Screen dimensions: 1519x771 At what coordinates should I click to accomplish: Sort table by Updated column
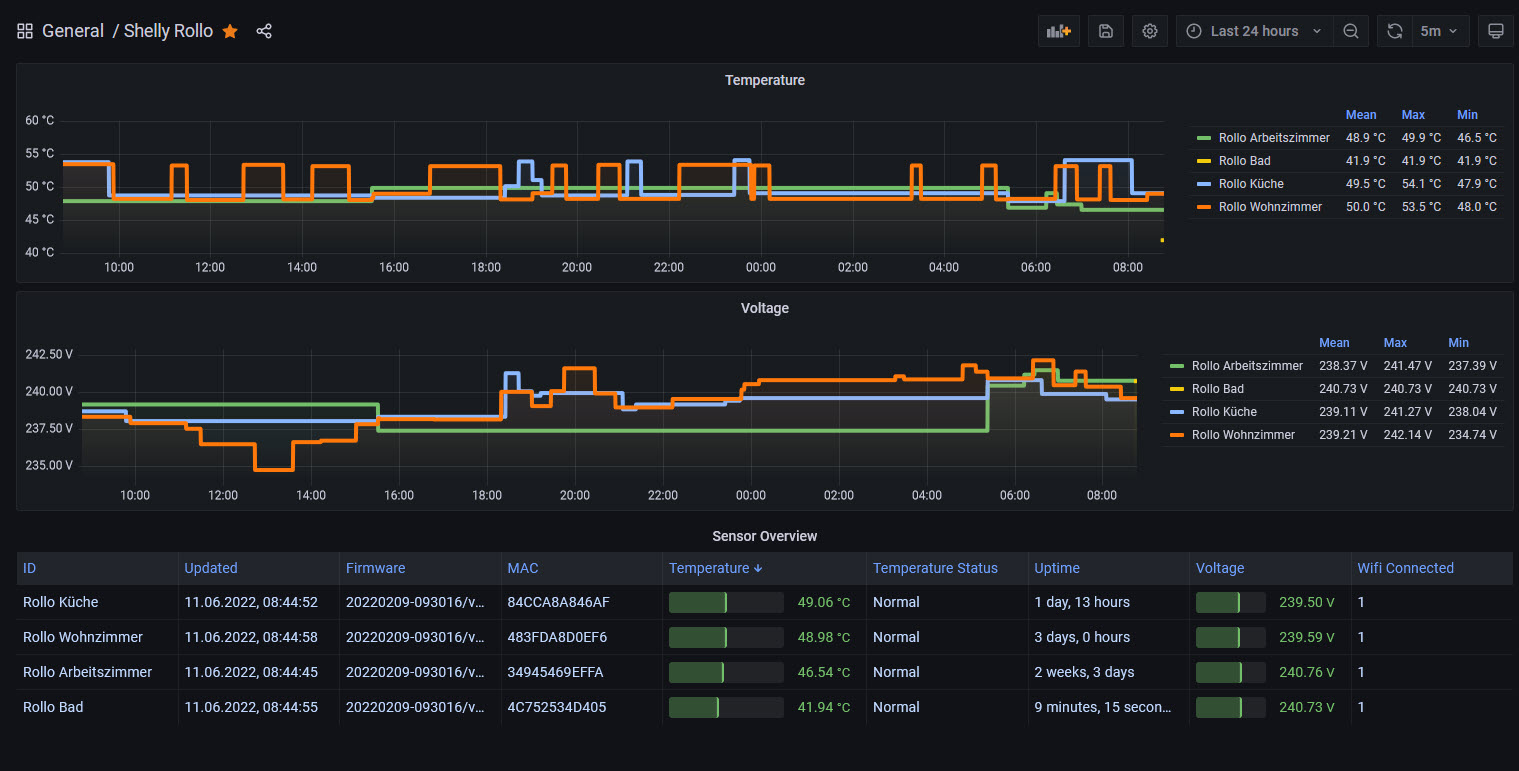point(211,568)
